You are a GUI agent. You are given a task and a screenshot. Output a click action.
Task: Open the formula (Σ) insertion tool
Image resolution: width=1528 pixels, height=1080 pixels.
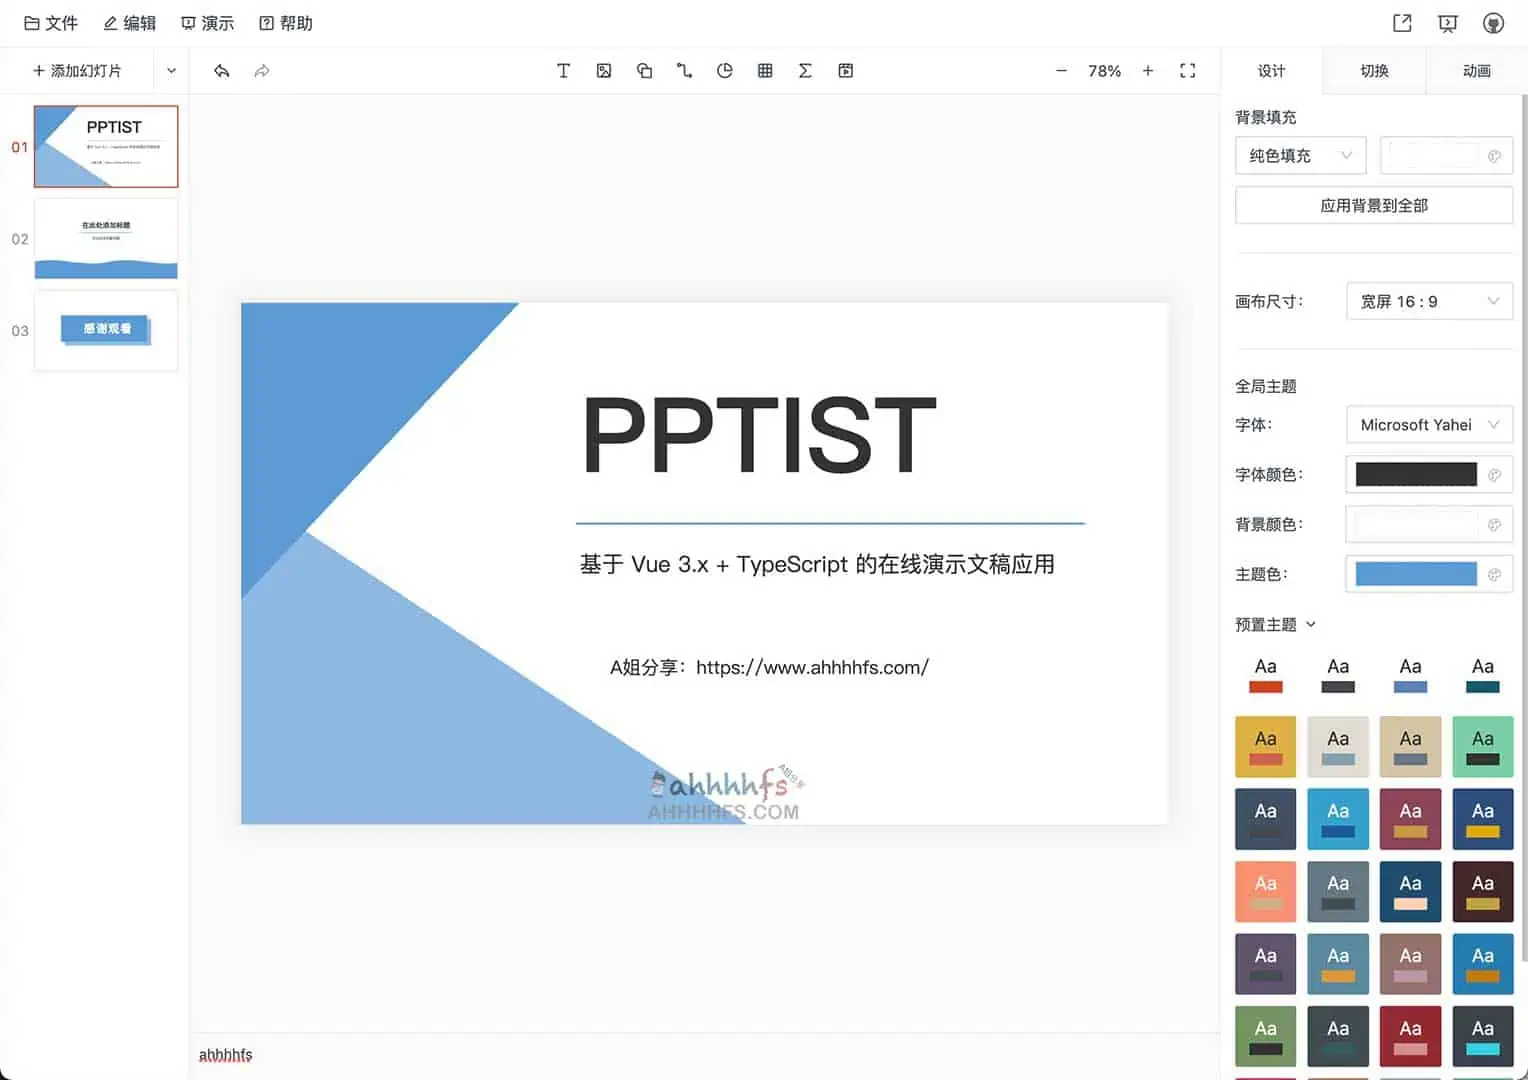coord(805,70)
